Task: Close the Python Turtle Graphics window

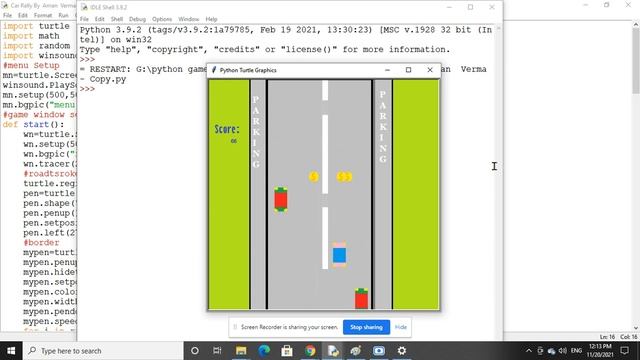Action: click(x=430, y=70)
